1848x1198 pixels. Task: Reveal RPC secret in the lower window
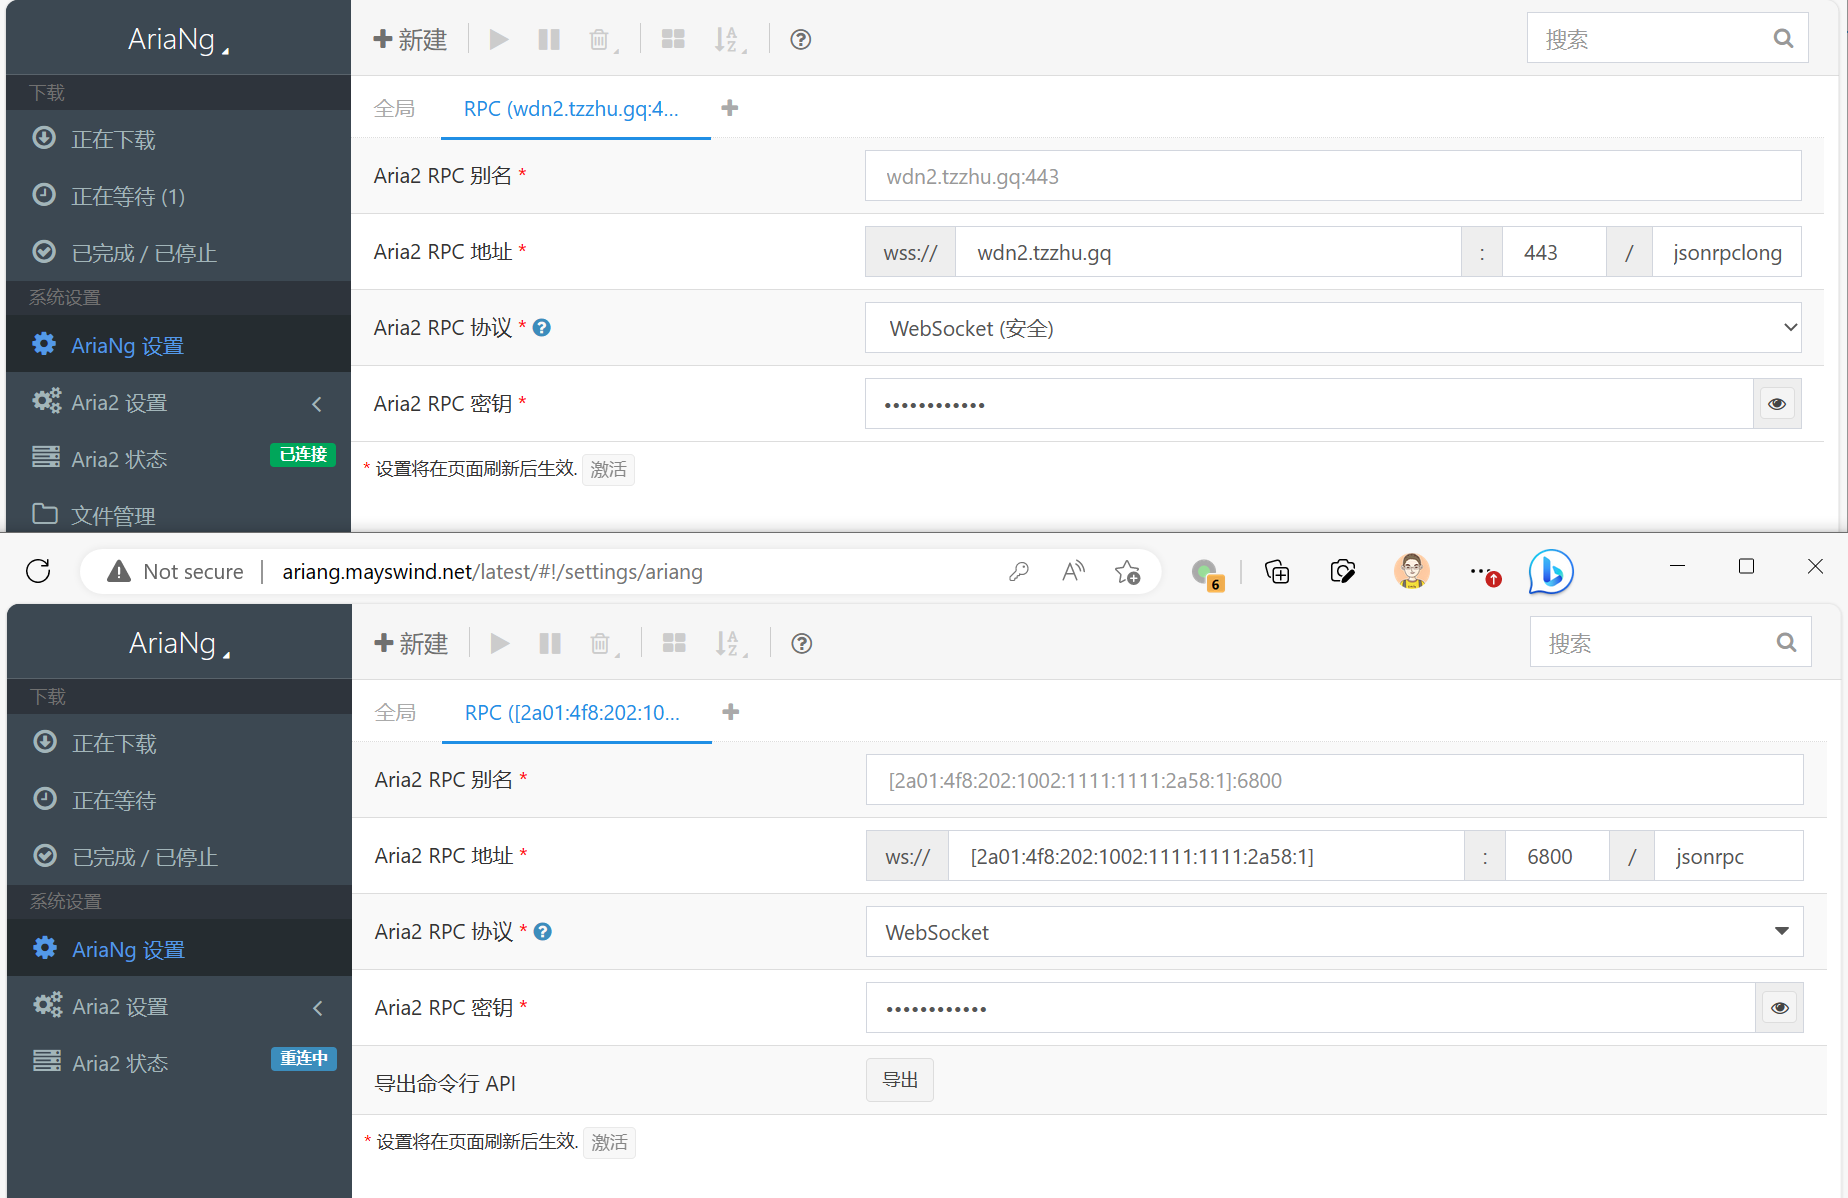(1779, 1008)
